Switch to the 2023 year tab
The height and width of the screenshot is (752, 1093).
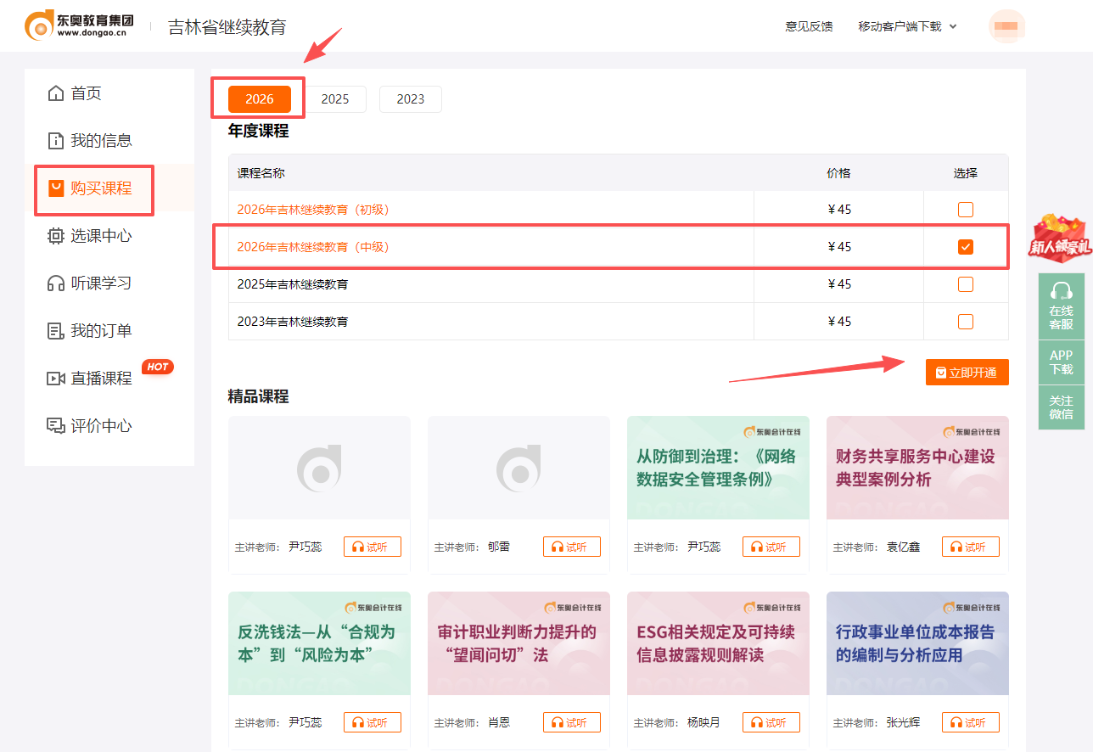[x=410, y=99]
